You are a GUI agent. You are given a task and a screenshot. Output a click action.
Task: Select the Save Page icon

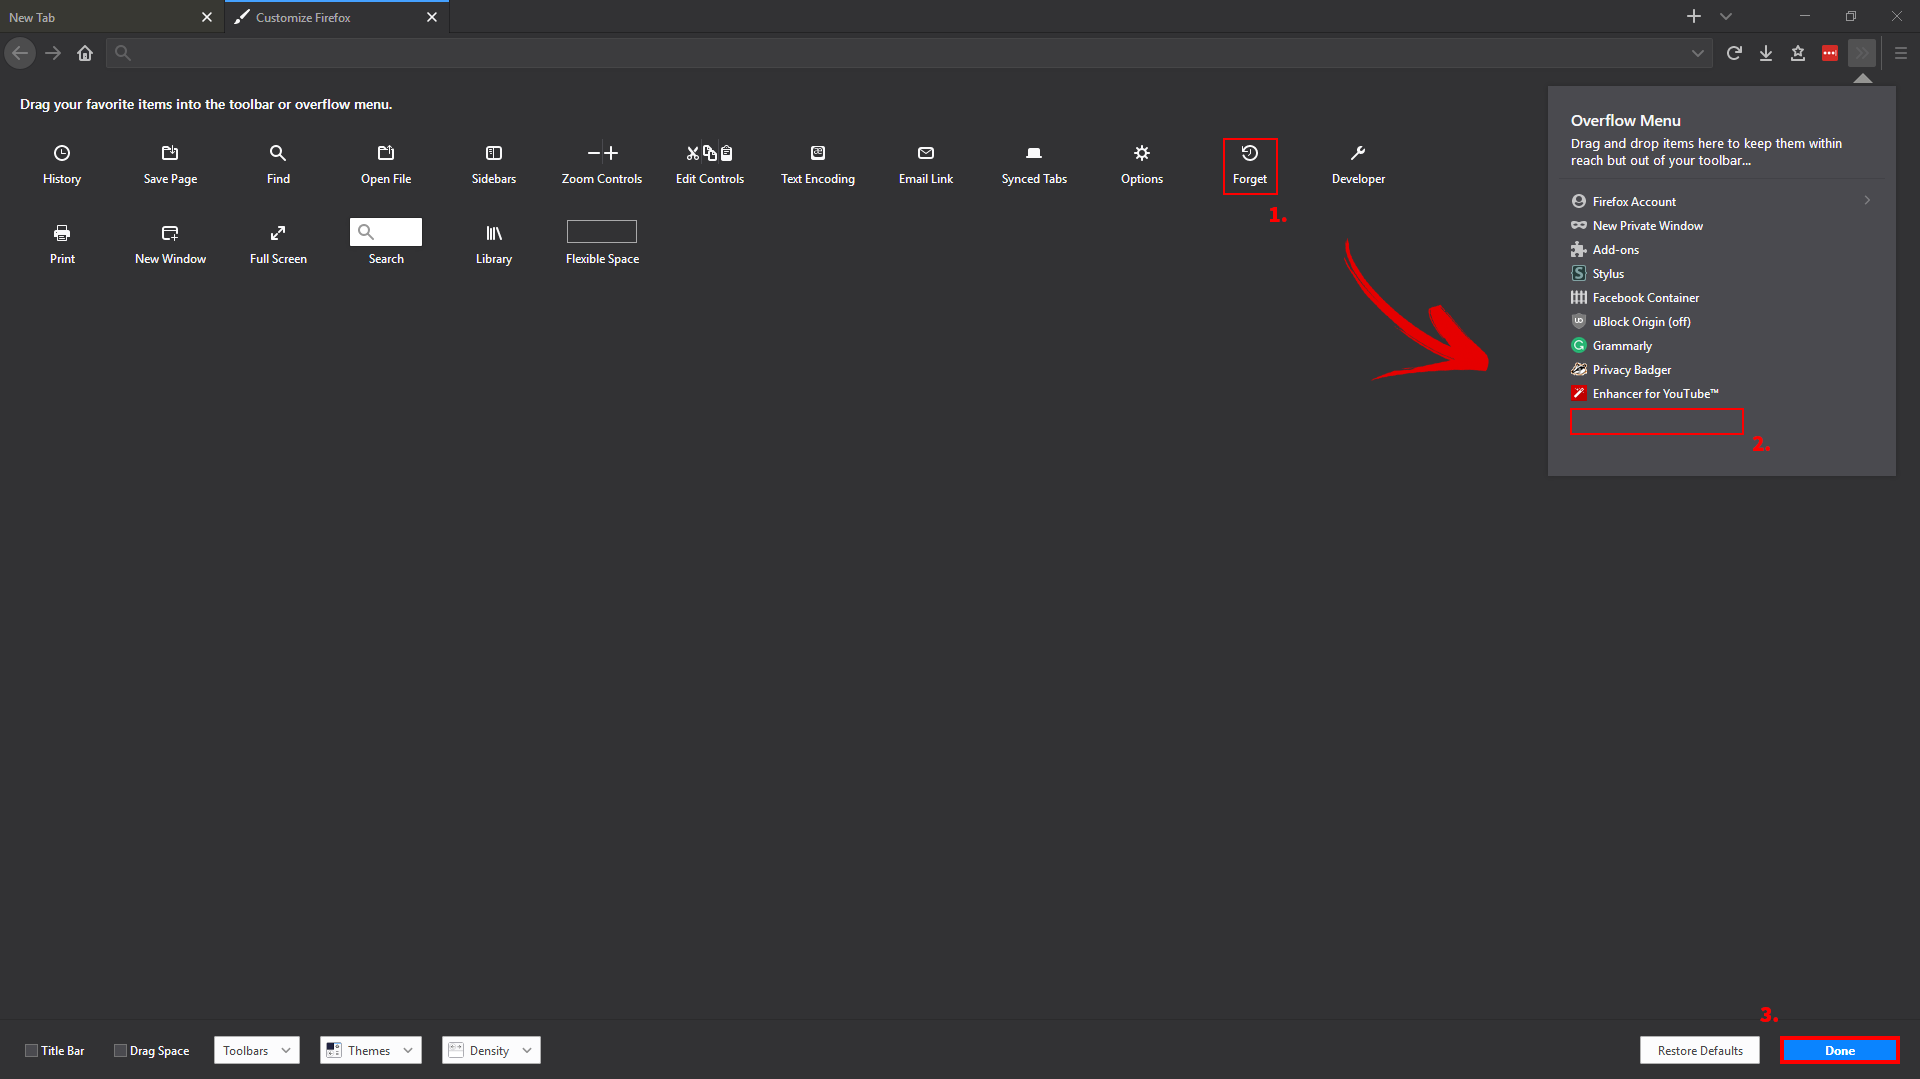point(170,153)
